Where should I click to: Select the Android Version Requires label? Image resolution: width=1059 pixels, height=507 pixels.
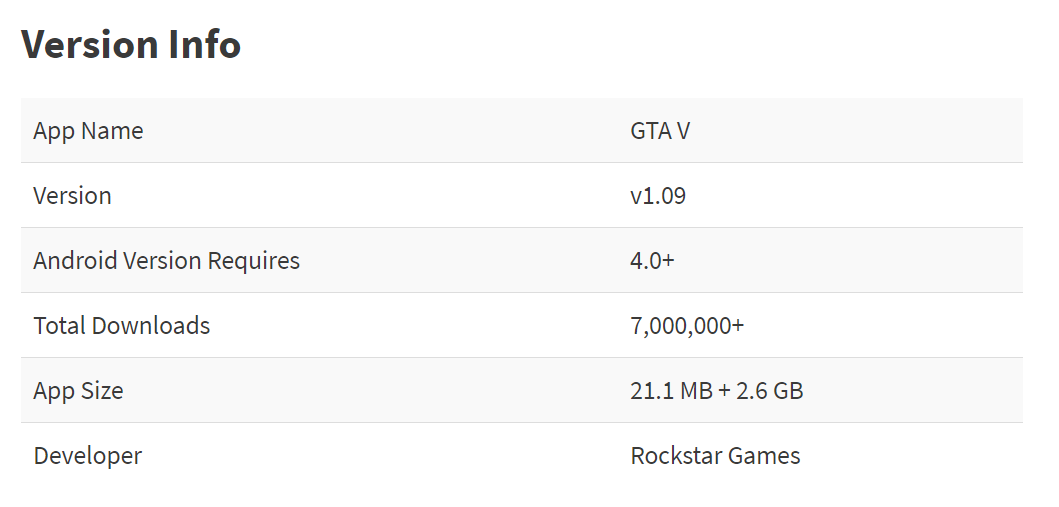point(166,261)
